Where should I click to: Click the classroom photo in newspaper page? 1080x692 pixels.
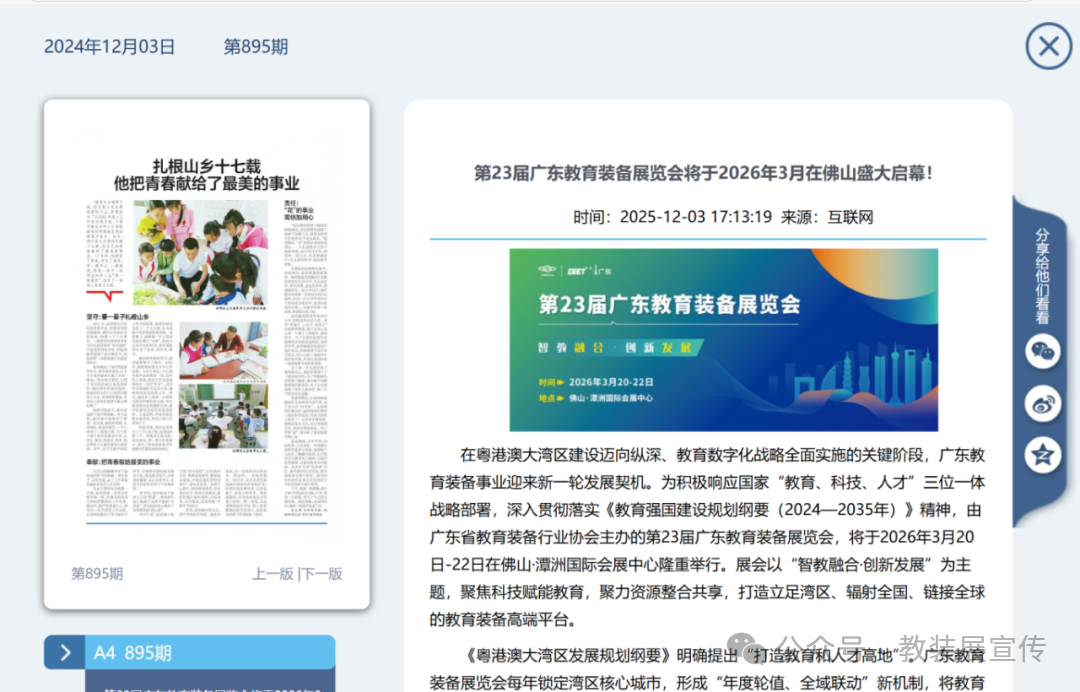pos(223,415)
